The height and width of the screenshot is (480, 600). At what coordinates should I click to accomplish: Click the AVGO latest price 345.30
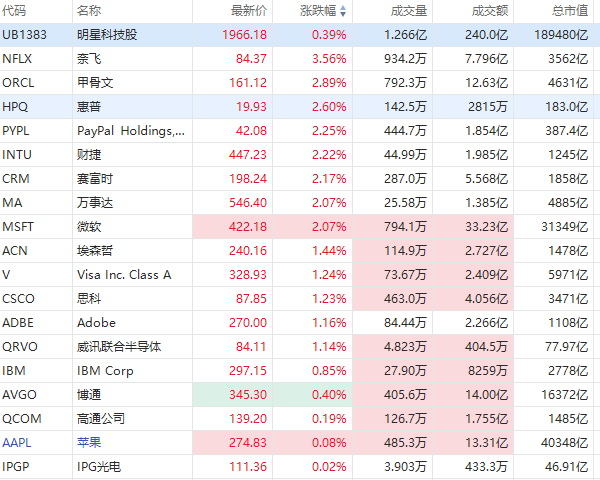(246, 394)
